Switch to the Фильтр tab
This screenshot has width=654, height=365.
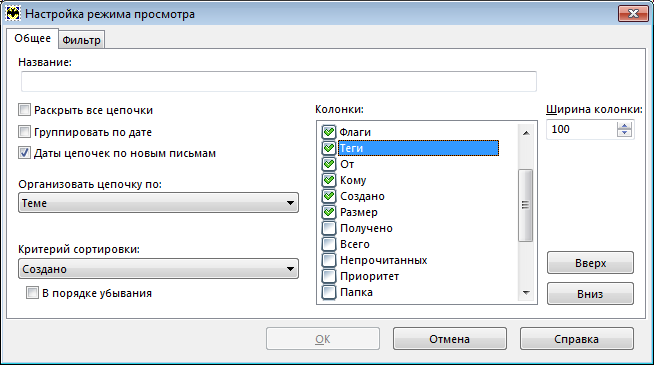tap(81, 40)
